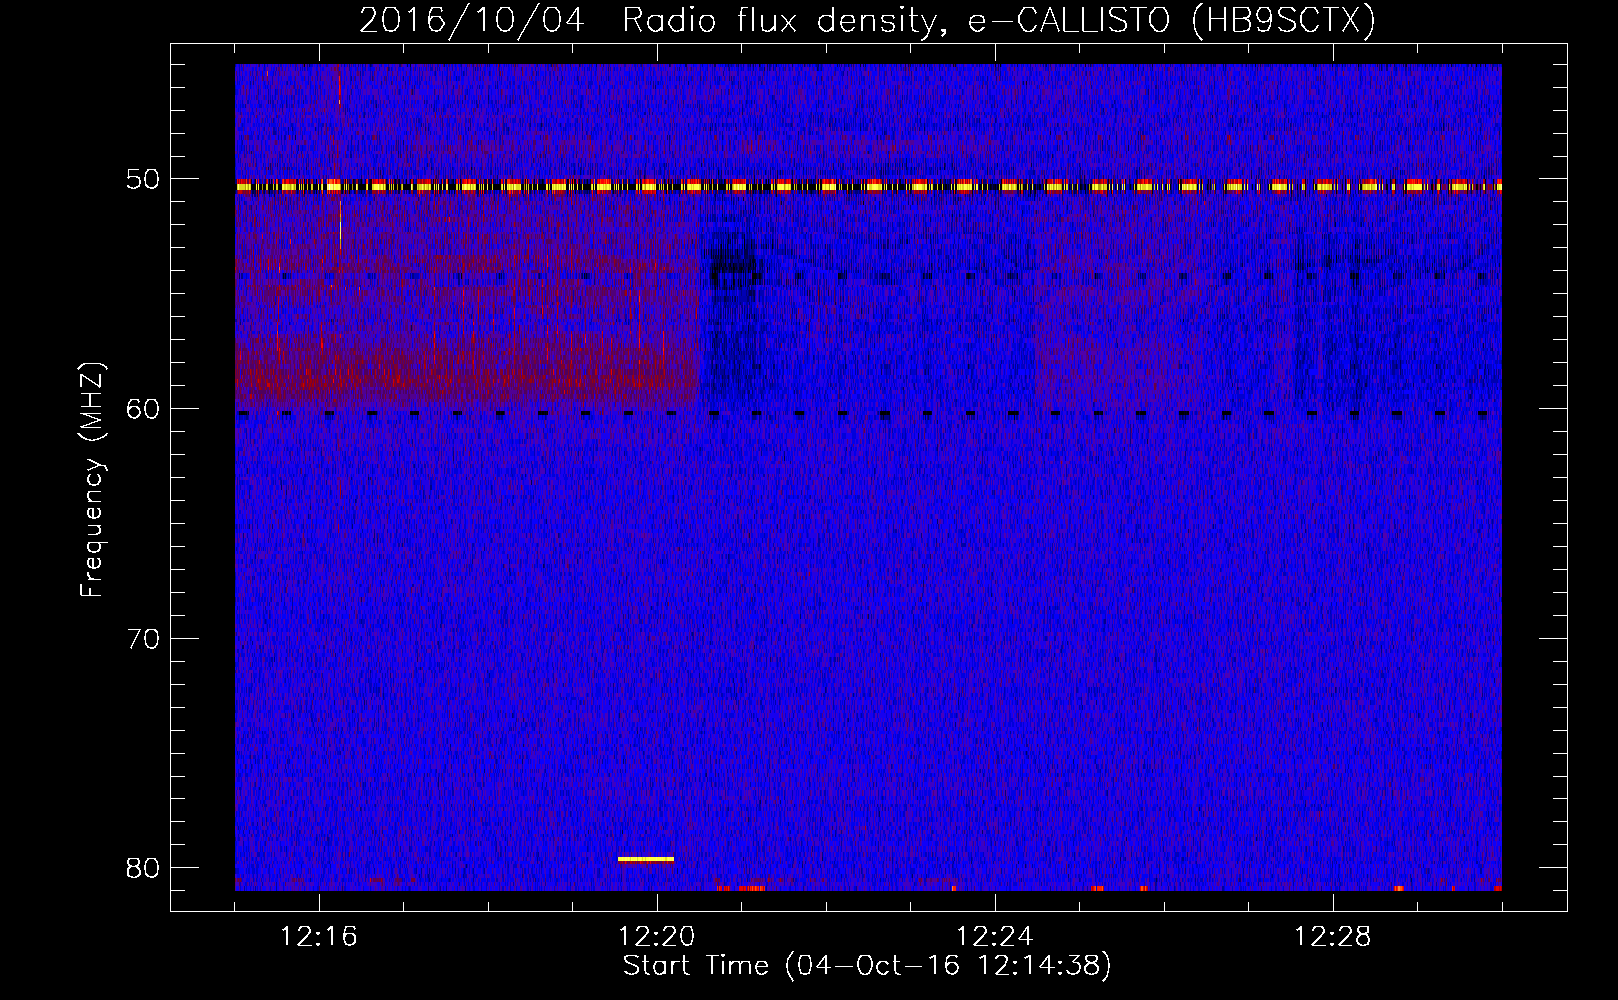Click the 80 frequency tick label

click(x=143, y=867)
